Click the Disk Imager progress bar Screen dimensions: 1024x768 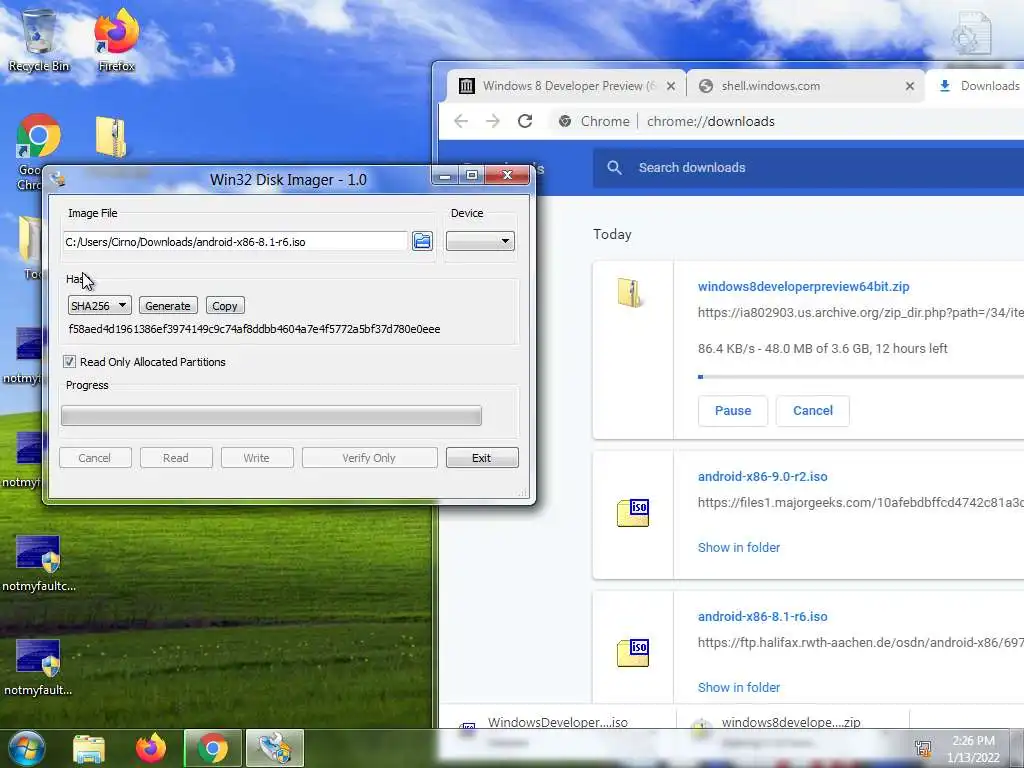[271, 415]
